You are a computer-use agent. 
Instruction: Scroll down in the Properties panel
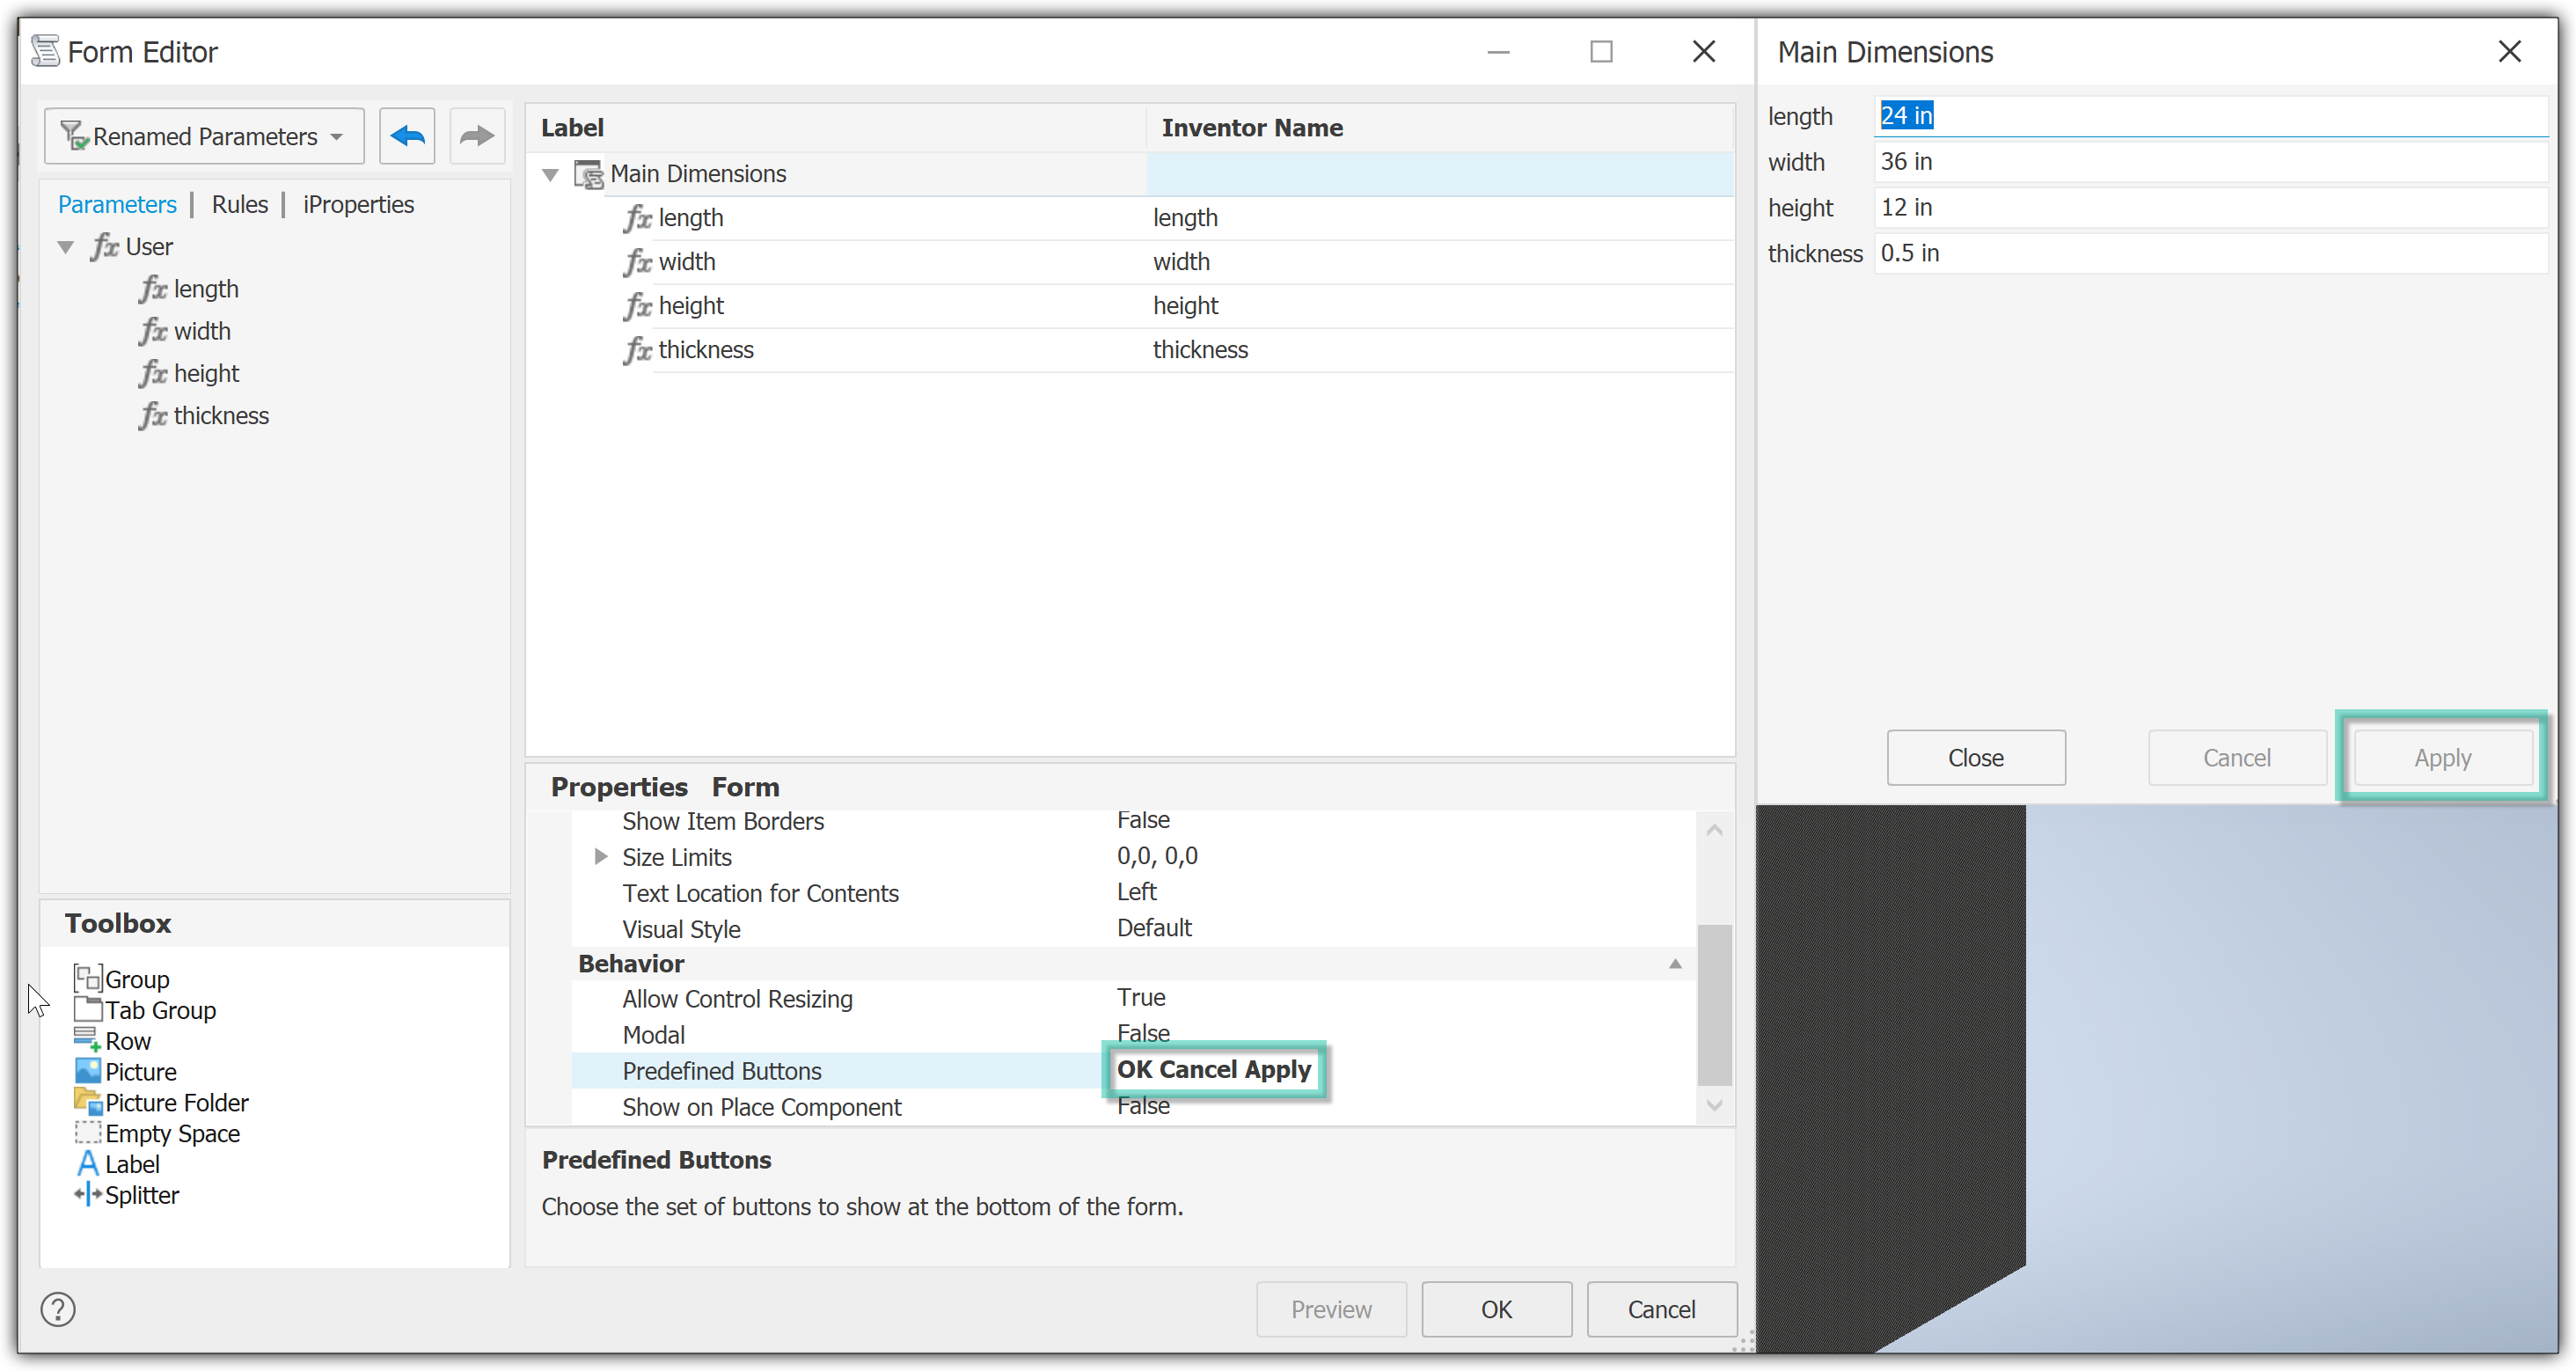(1712, 1107)
